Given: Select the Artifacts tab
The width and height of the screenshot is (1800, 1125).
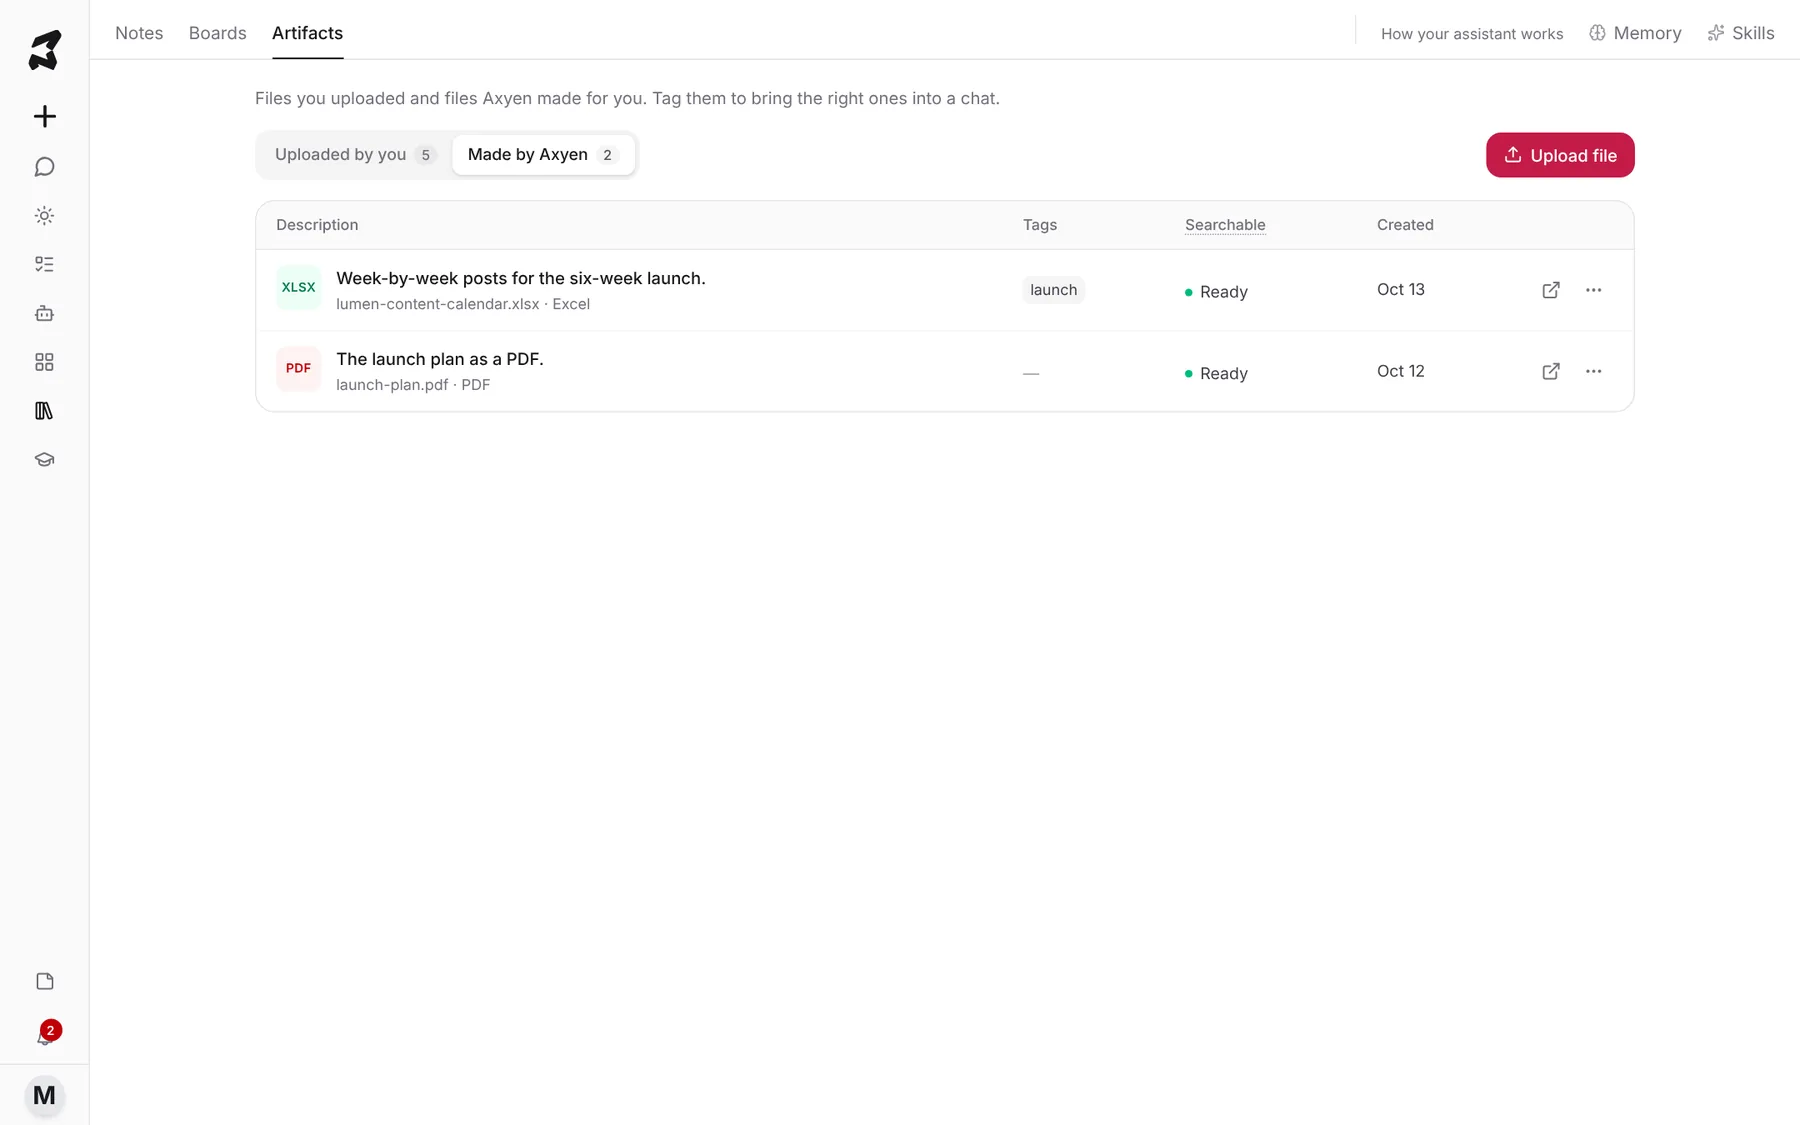Looking at the screenshot, I should 307,33.
